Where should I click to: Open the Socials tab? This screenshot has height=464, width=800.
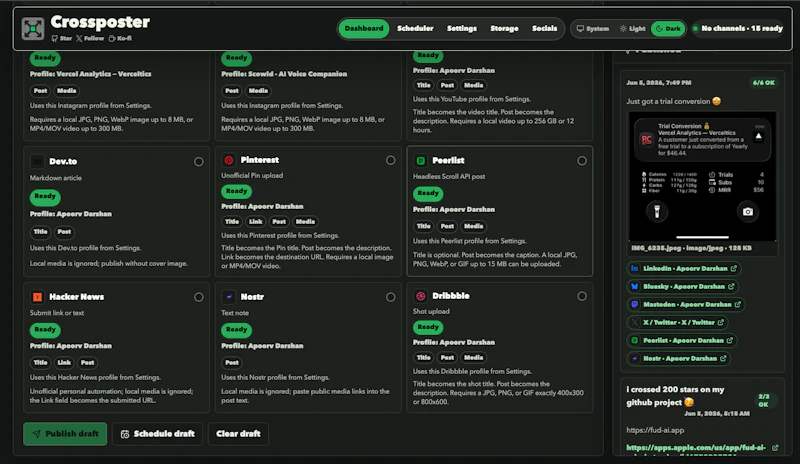click(x=544, y=29)
